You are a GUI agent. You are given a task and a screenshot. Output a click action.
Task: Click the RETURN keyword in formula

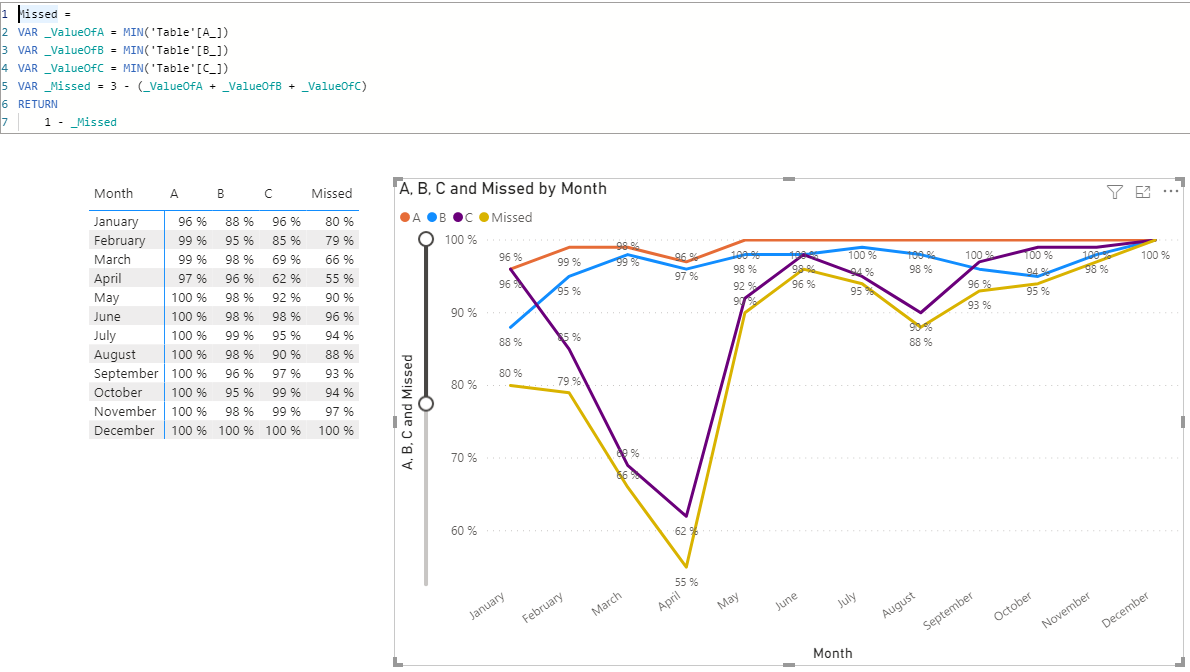[x=38, y=104]
